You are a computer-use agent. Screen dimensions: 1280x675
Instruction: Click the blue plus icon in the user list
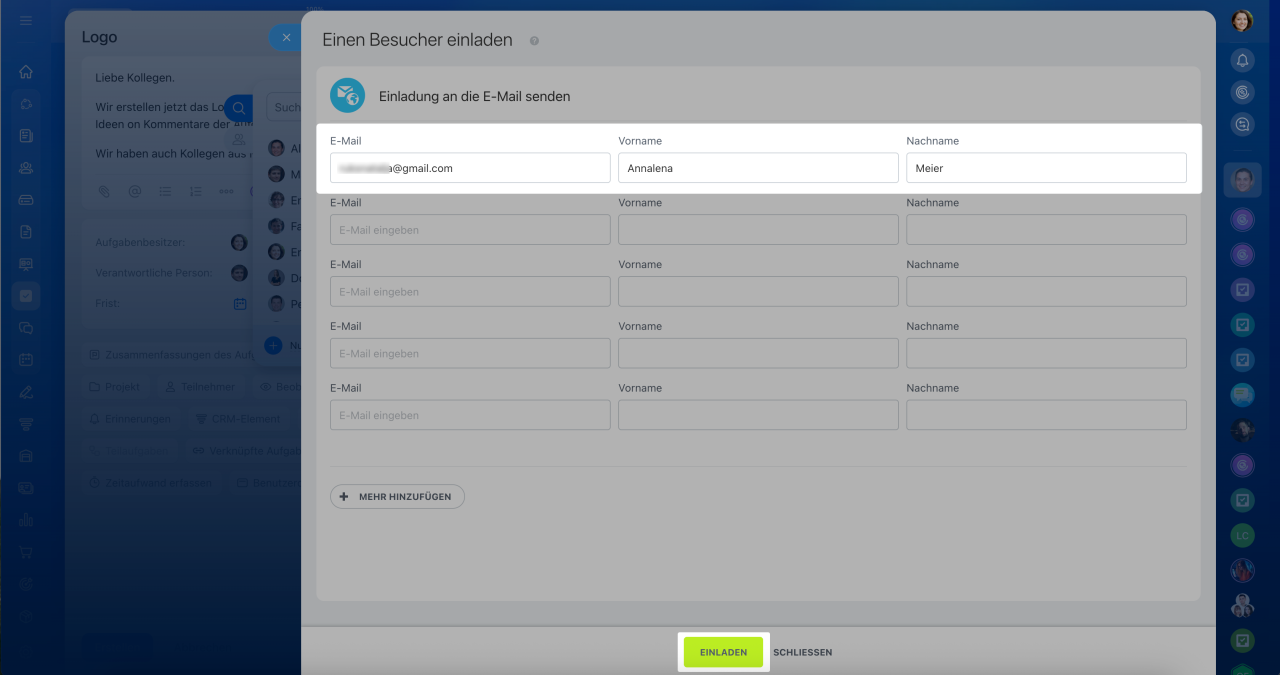point(273,345)
